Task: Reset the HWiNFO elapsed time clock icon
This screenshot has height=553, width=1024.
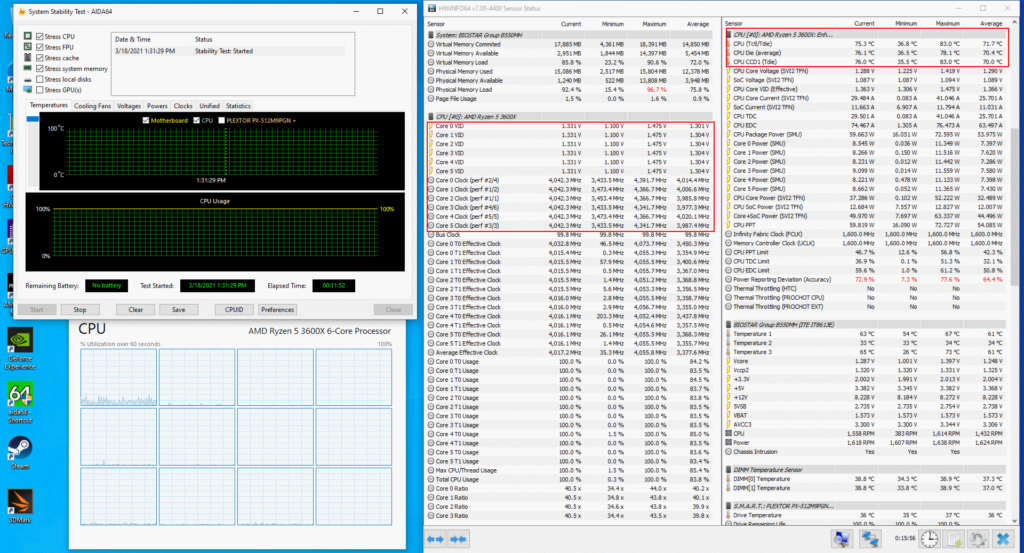Action: [x=930, y=540]
